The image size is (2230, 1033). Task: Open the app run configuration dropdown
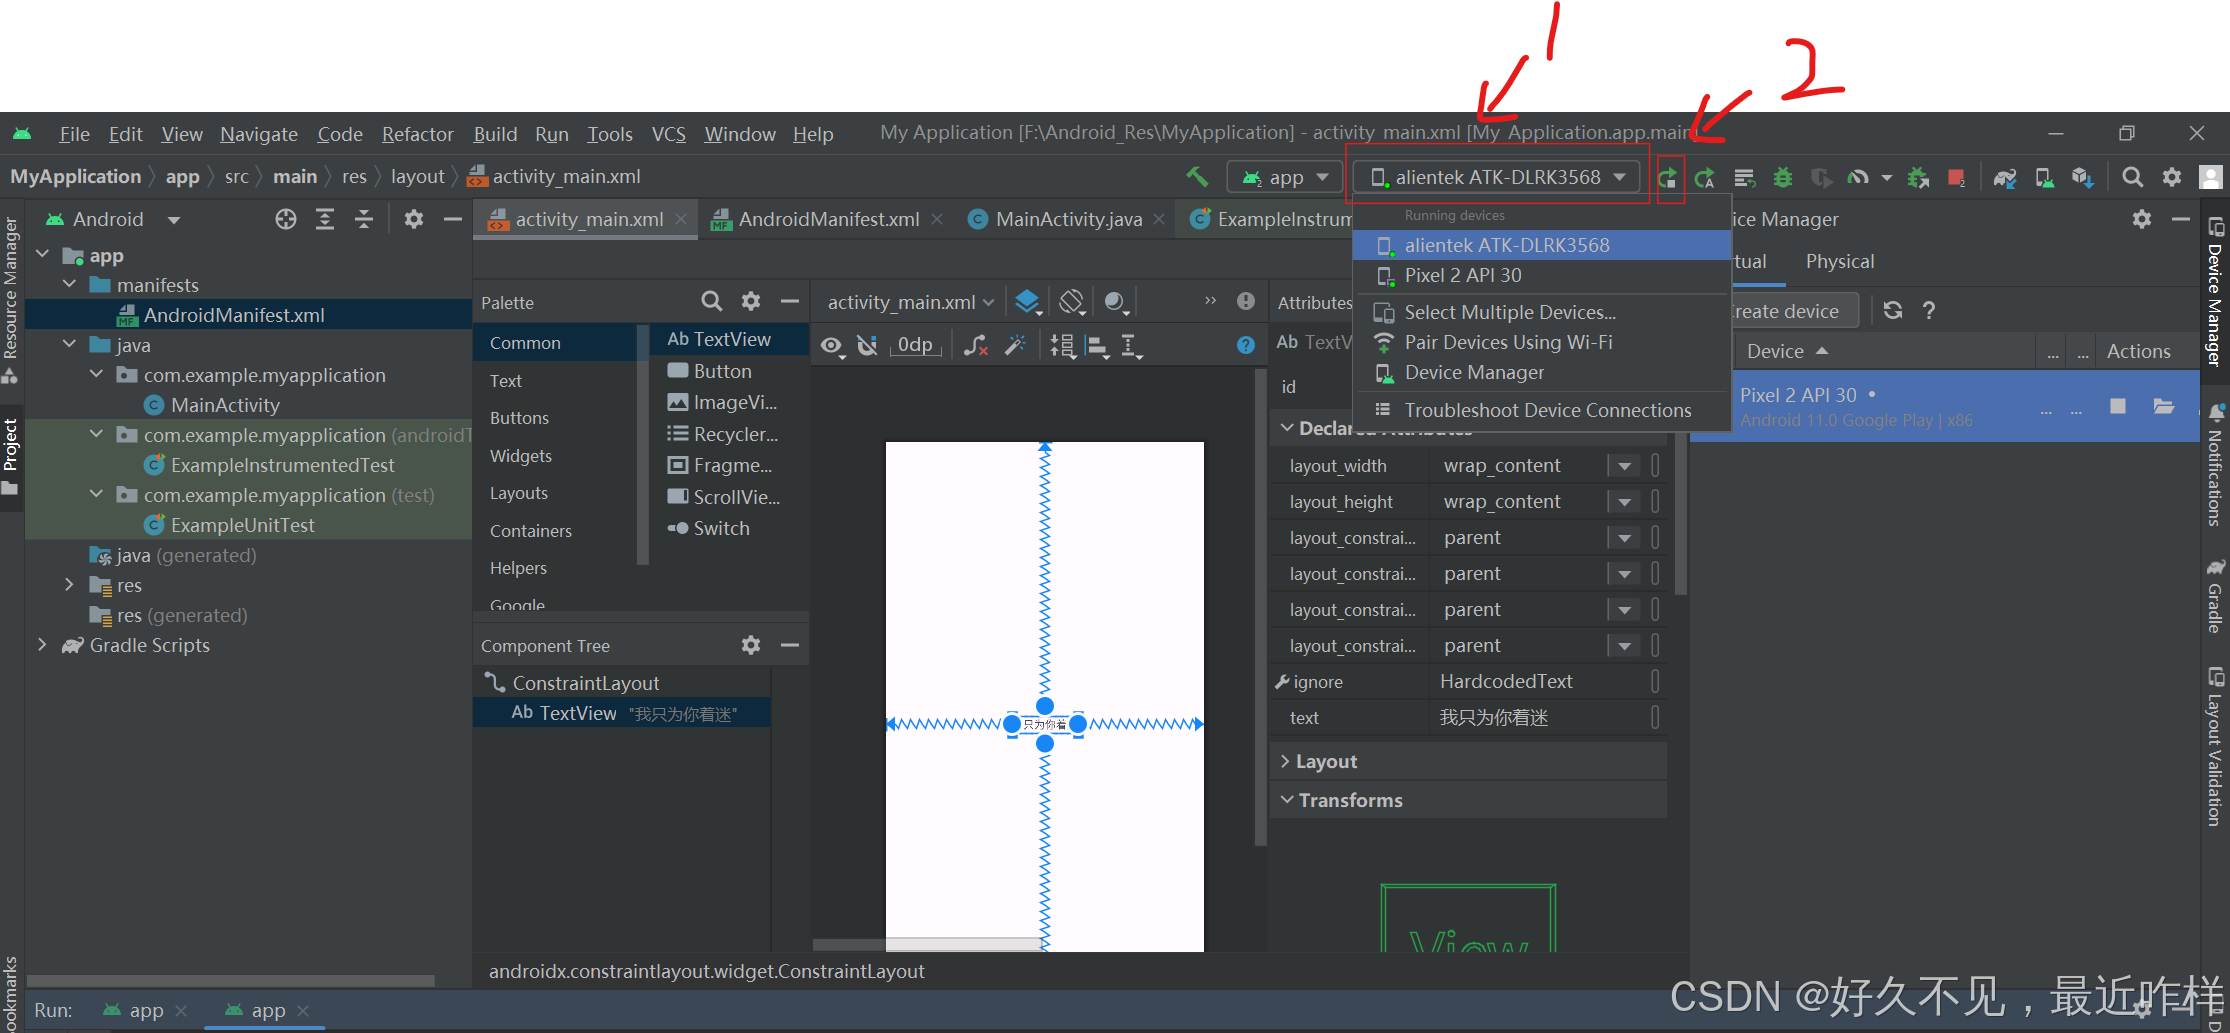1284,177
